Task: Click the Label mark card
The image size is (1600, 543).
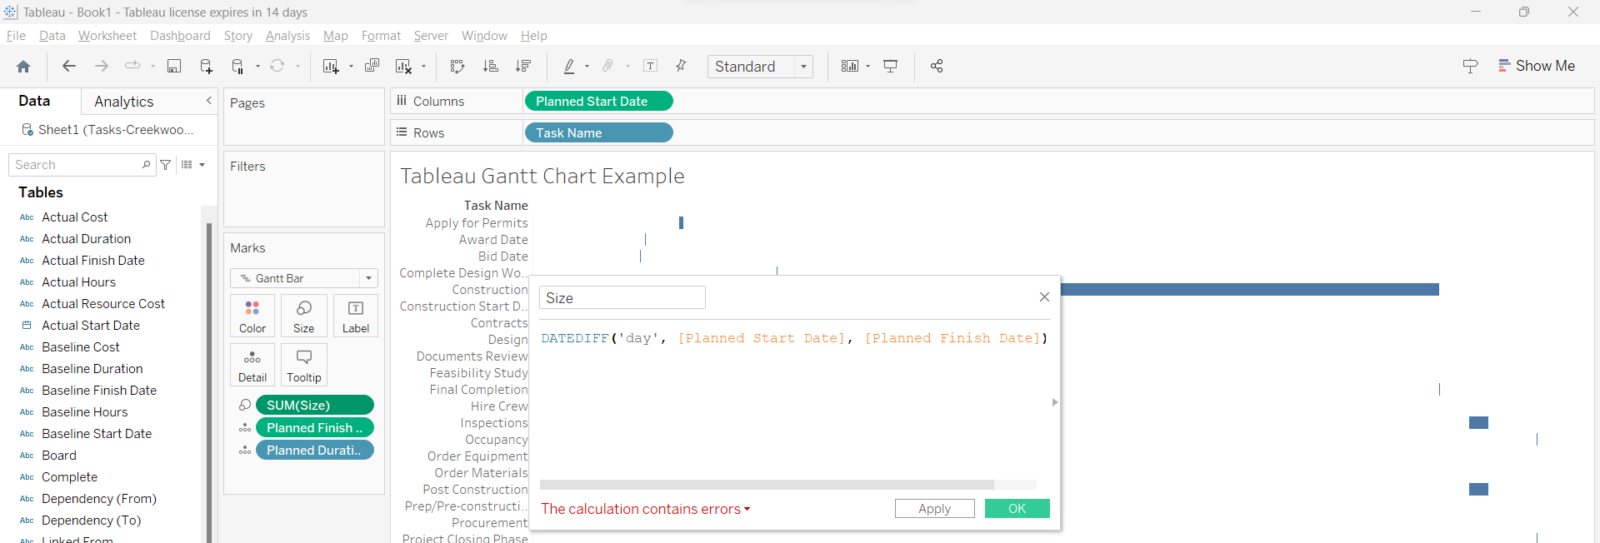Action: click(355, 315)
